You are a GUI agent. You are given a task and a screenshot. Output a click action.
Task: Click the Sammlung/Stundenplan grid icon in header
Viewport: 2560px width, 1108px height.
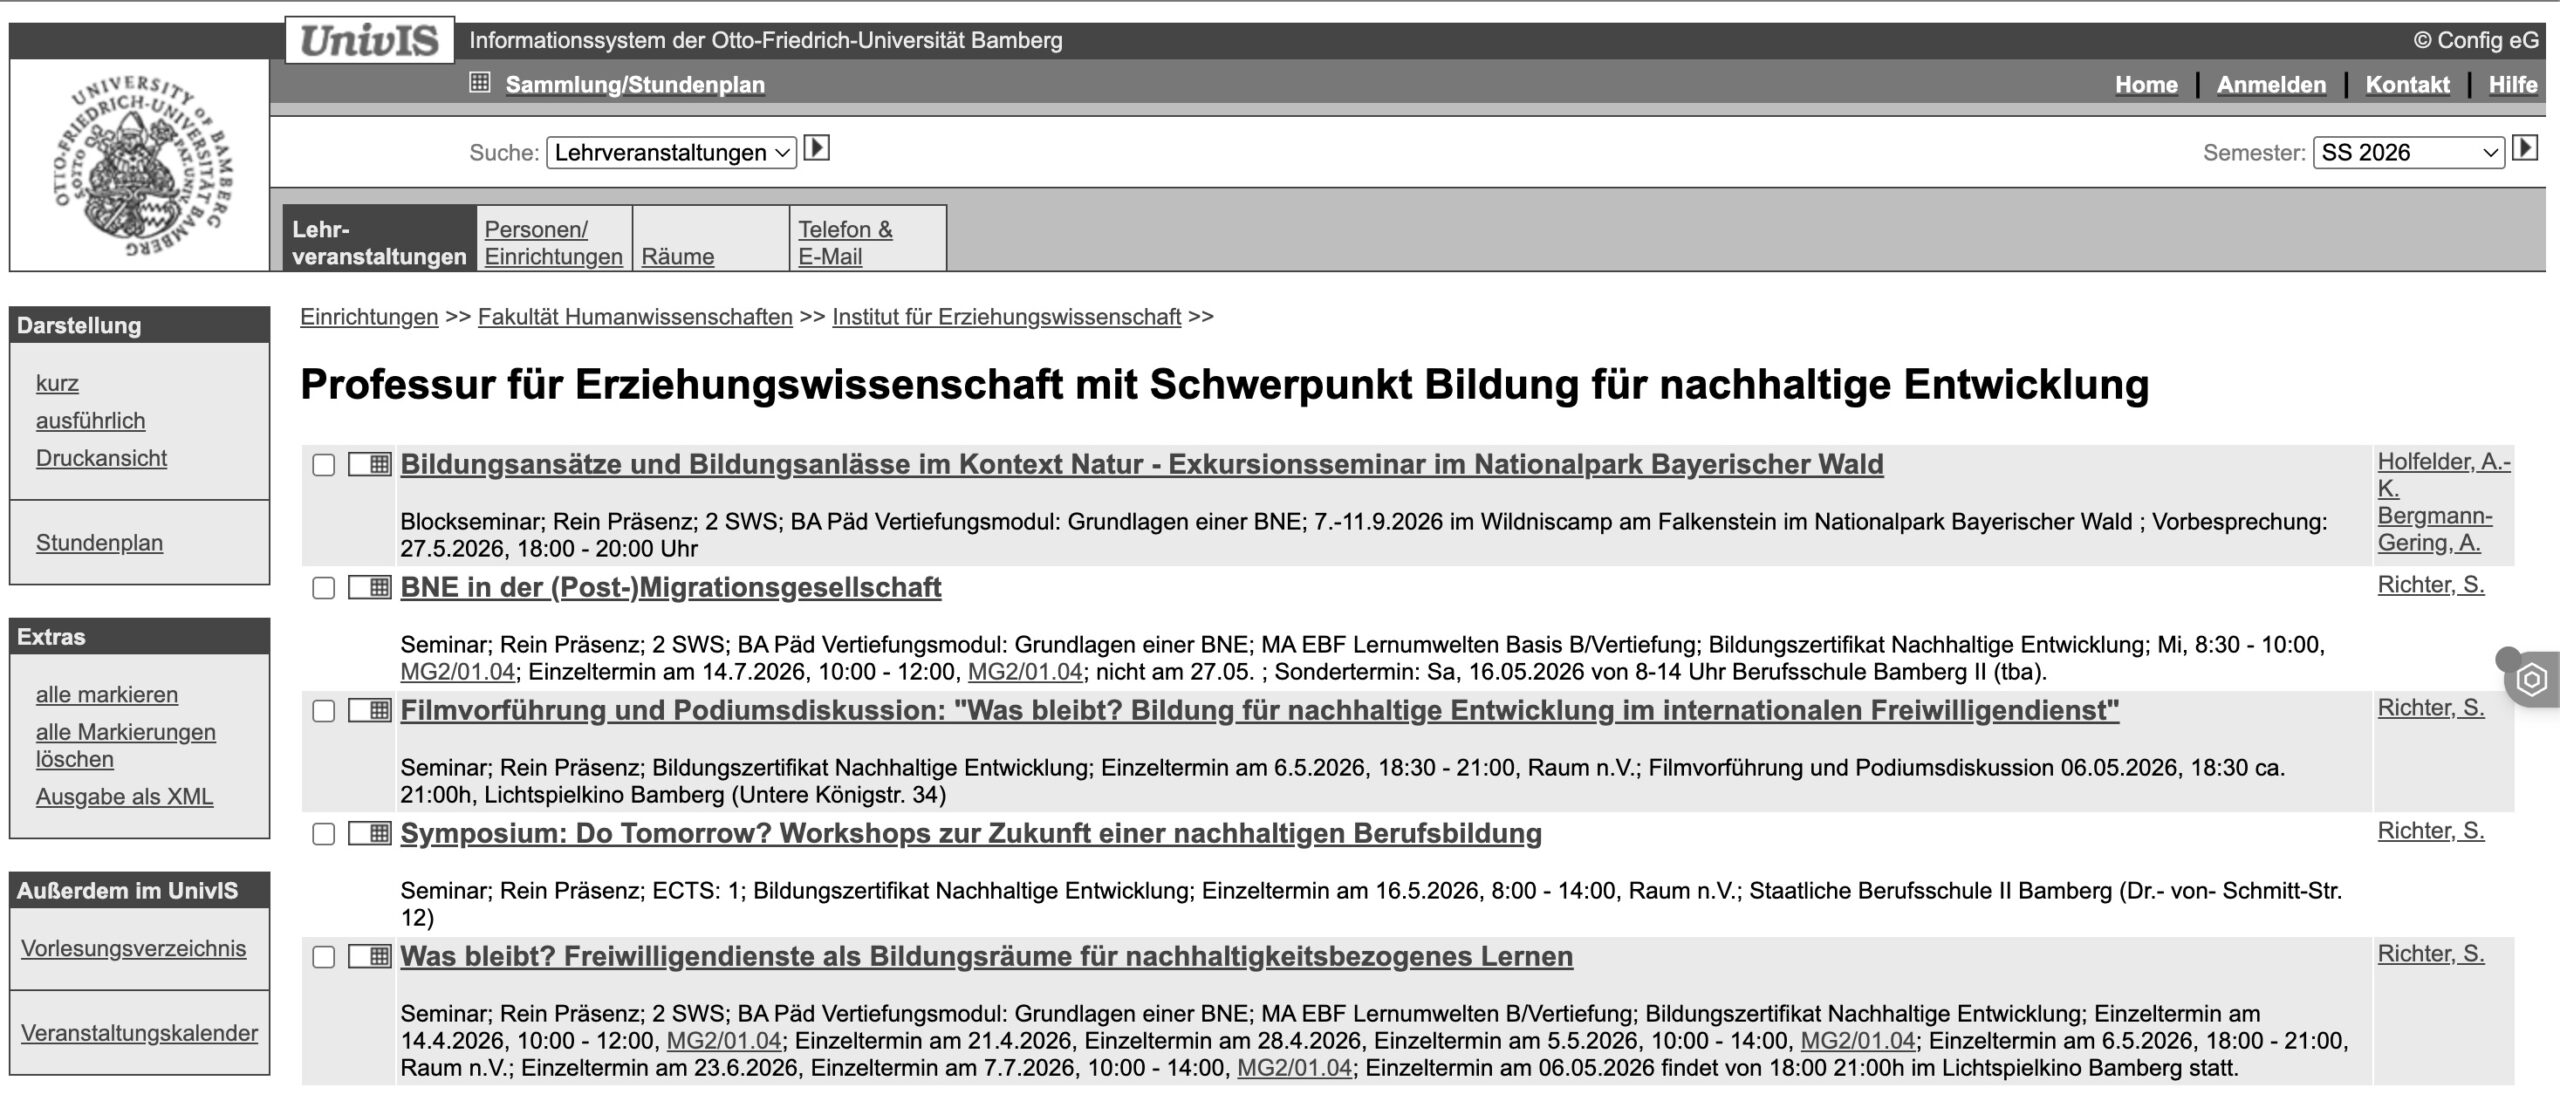click(480, 83)
